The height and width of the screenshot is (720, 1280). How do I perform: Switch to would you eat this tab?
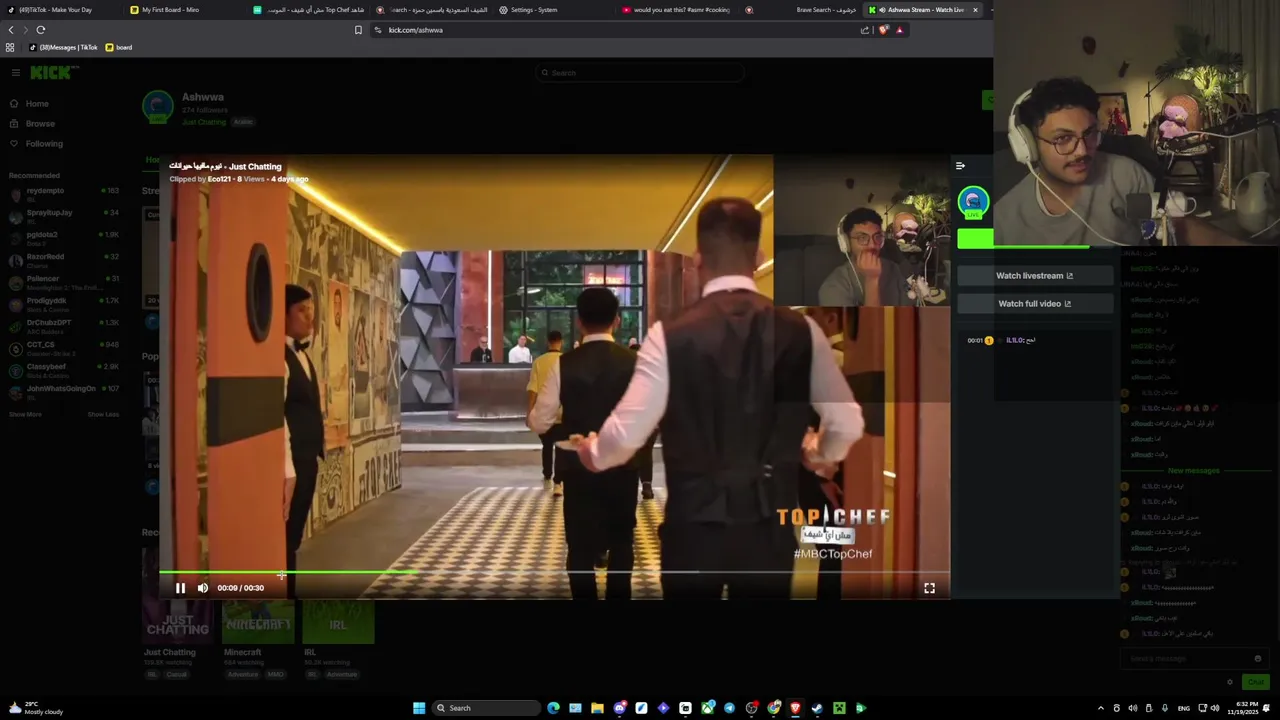[680, 10]
